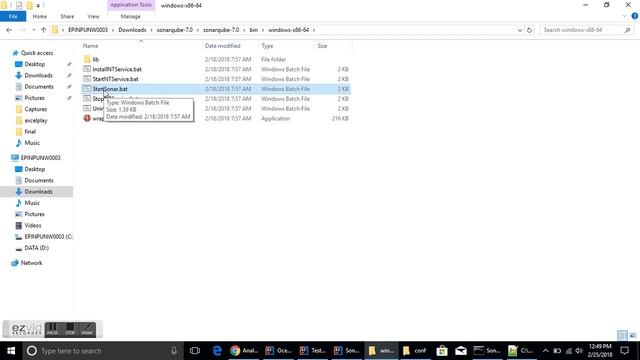Open the View ribbon tab
Image resolution: width=640 pixels, height=360 pixels.
click(x=93, y=16)
